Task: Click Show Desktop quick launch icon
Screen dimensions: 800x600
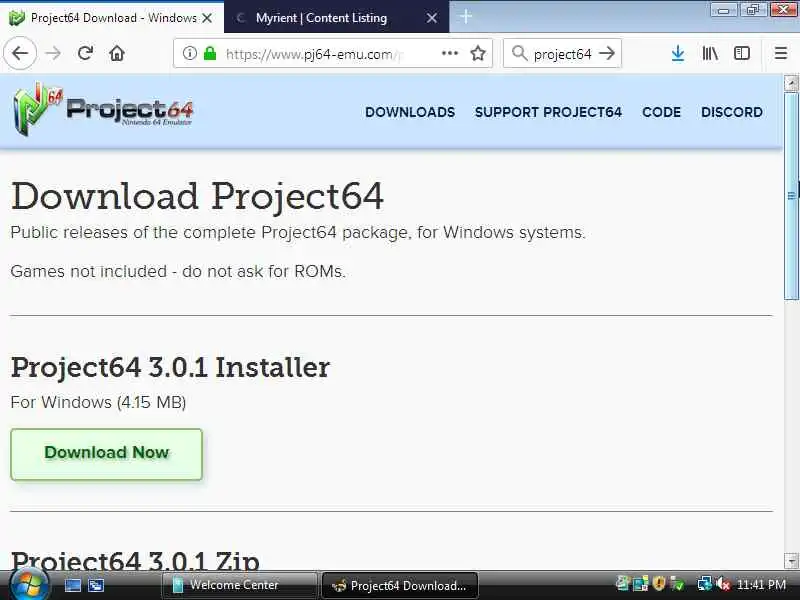Action: [x=73, y=585]
